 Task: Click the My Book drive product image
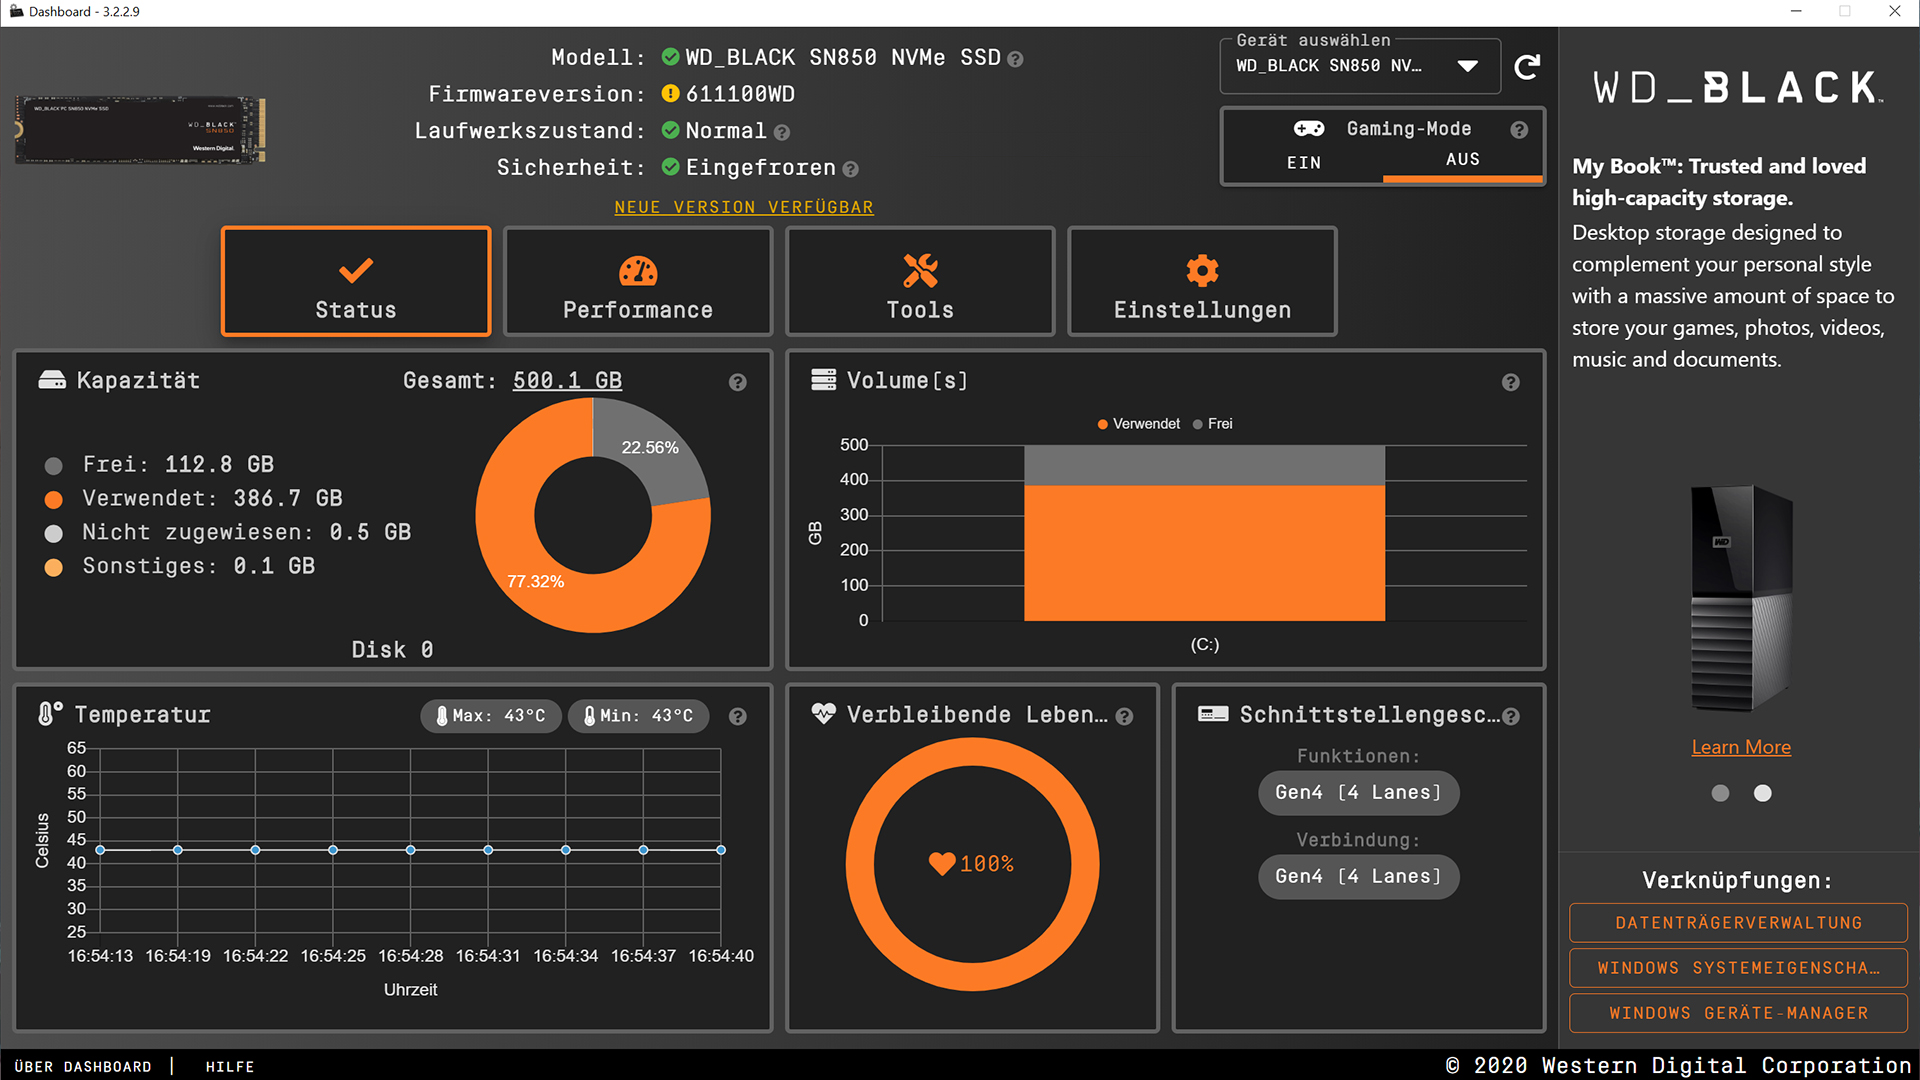point(1741,597)
